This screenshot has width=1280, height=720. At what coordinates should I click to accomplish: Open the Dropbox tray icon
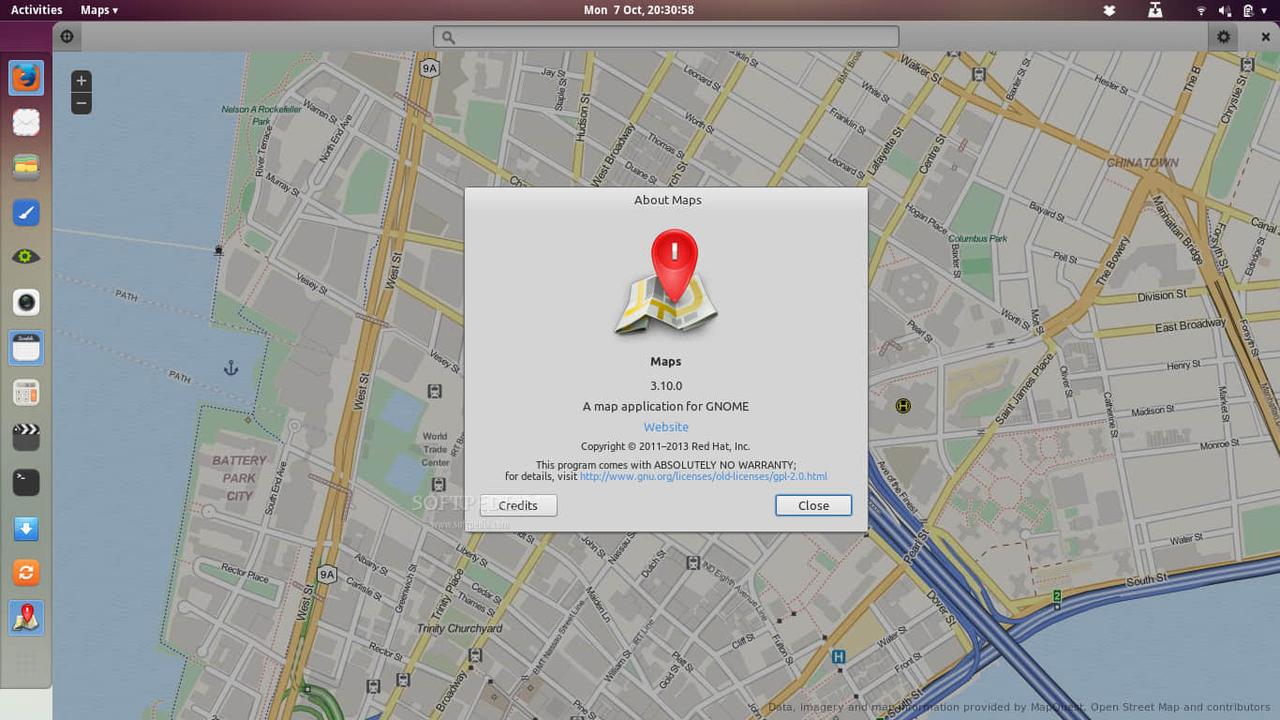(1108, 10)
